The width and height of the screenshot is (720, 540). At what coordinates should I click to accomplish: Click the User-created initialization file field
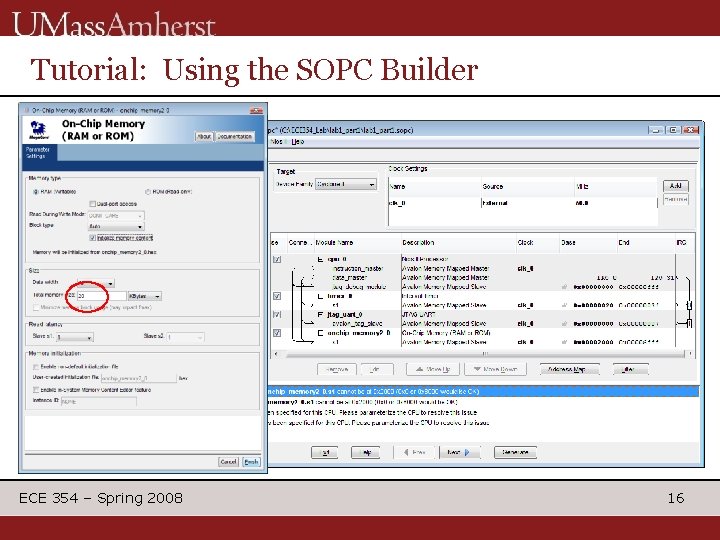138,378
